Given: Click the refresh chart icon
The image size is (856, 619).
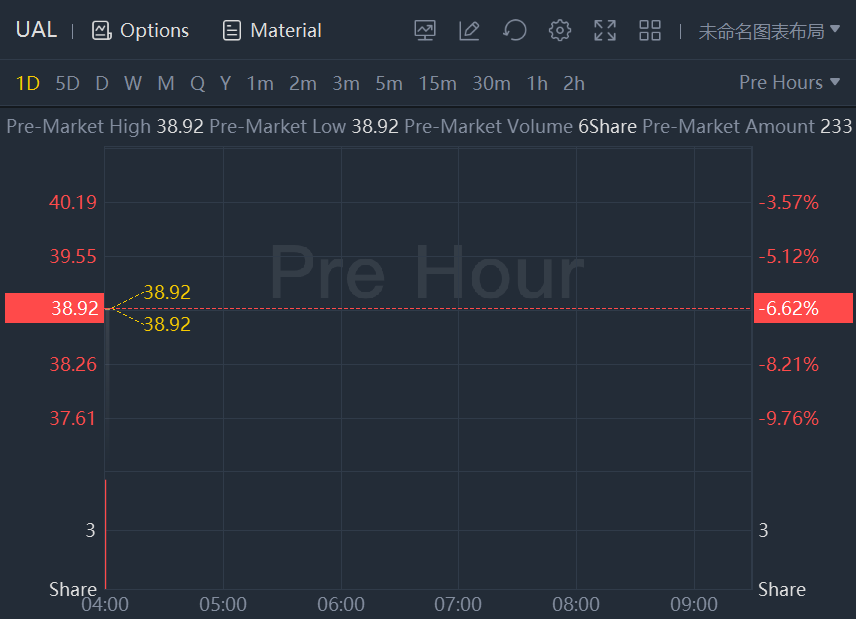Looking at the screenshot, I should click(x=514, y=31).
